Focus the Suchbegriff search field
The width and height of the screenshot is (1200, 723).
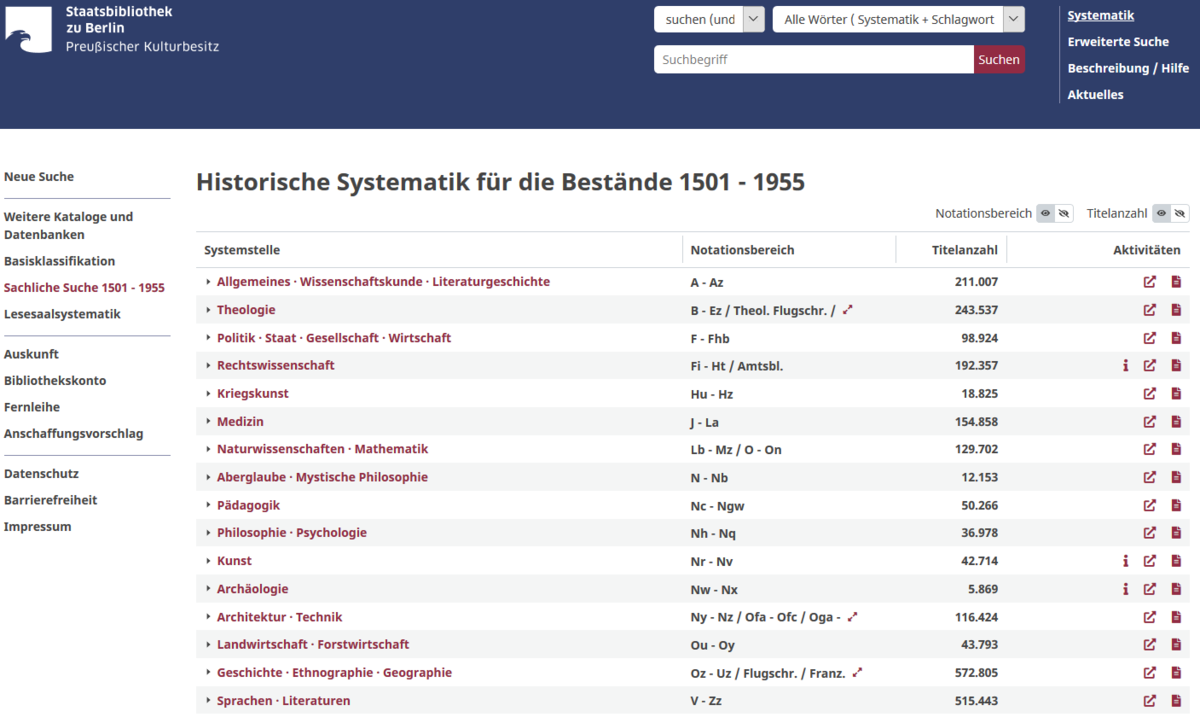click(814, 59)
